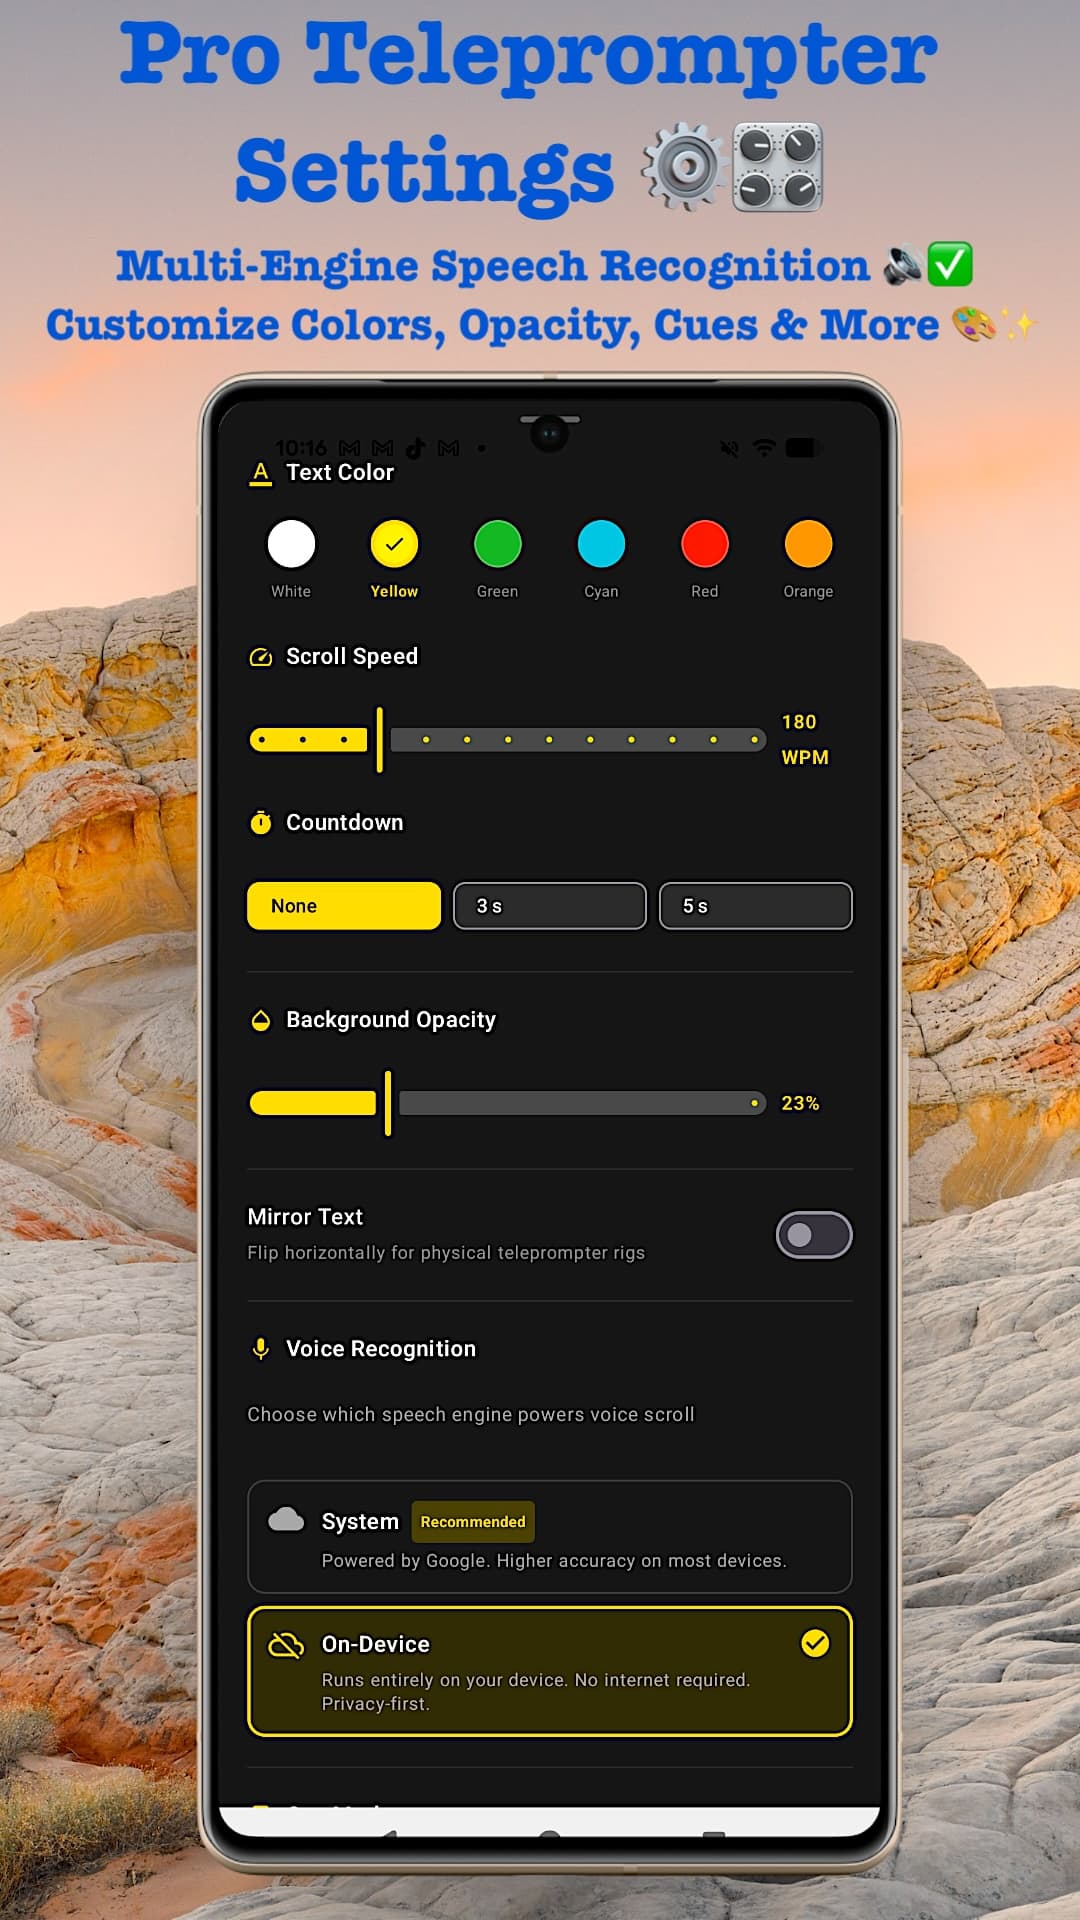Select the On-Device checkmark radio
The width and height of the screenshot is (1080, 1920).
[815, 1643]
